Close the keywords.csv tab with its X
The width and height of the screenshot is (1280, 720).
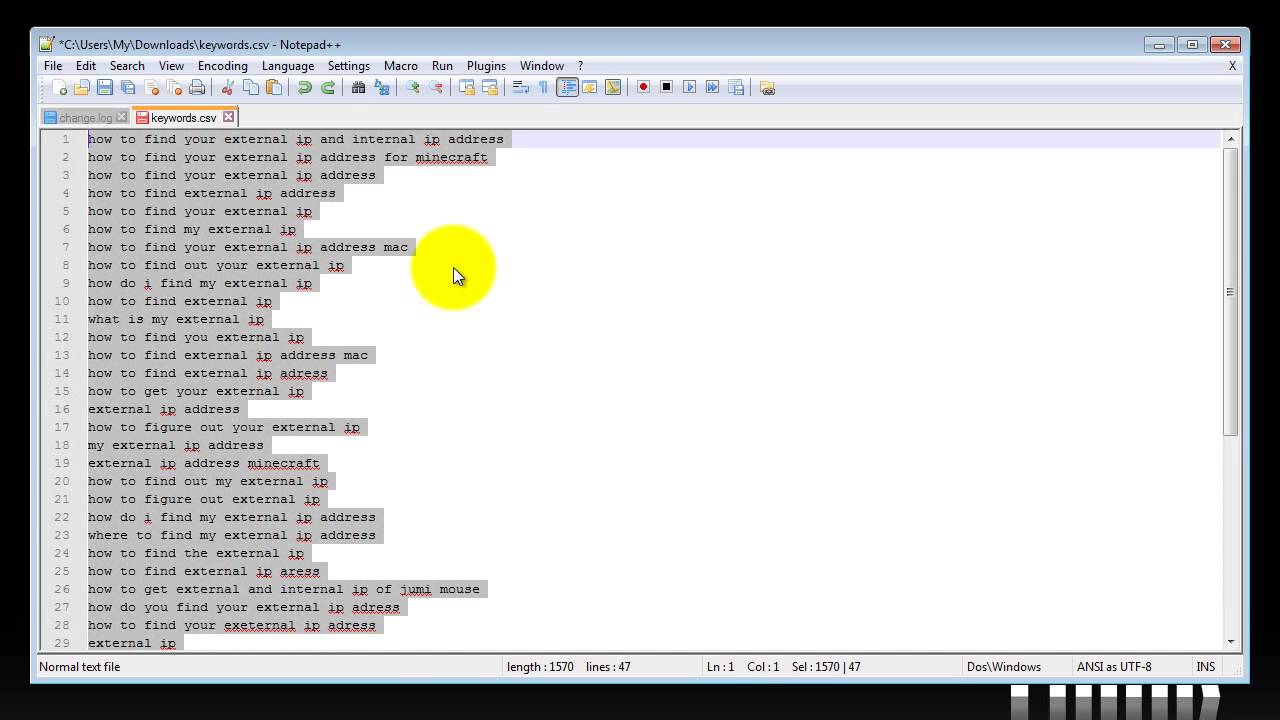[x=228, y=117]
